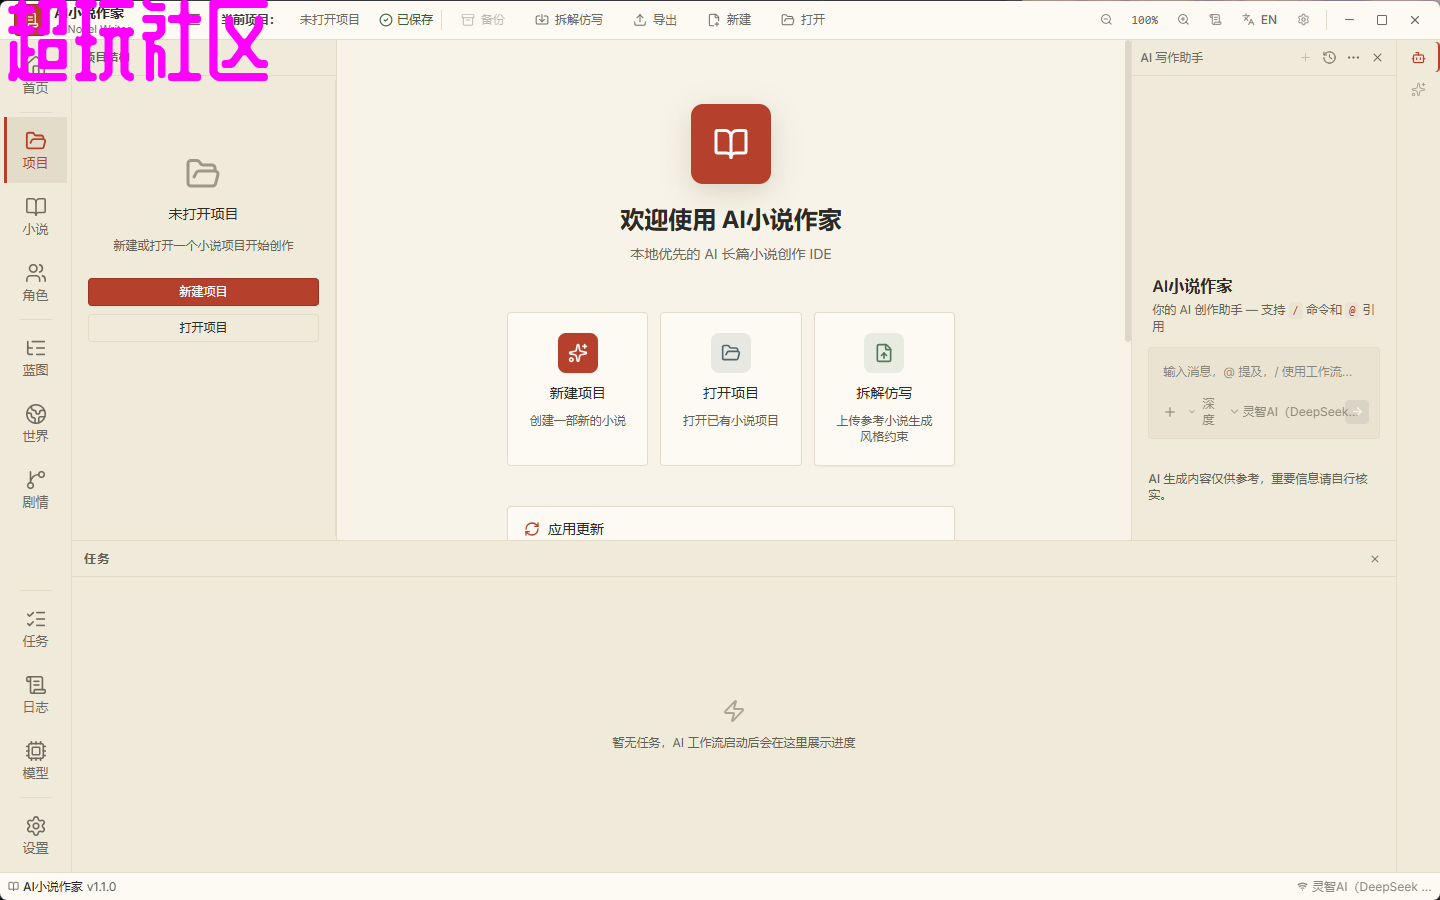Viewport: 1440px width, 900px height.
Task: Open the 模型 (models) sidebar item
Action: point(36,760)
